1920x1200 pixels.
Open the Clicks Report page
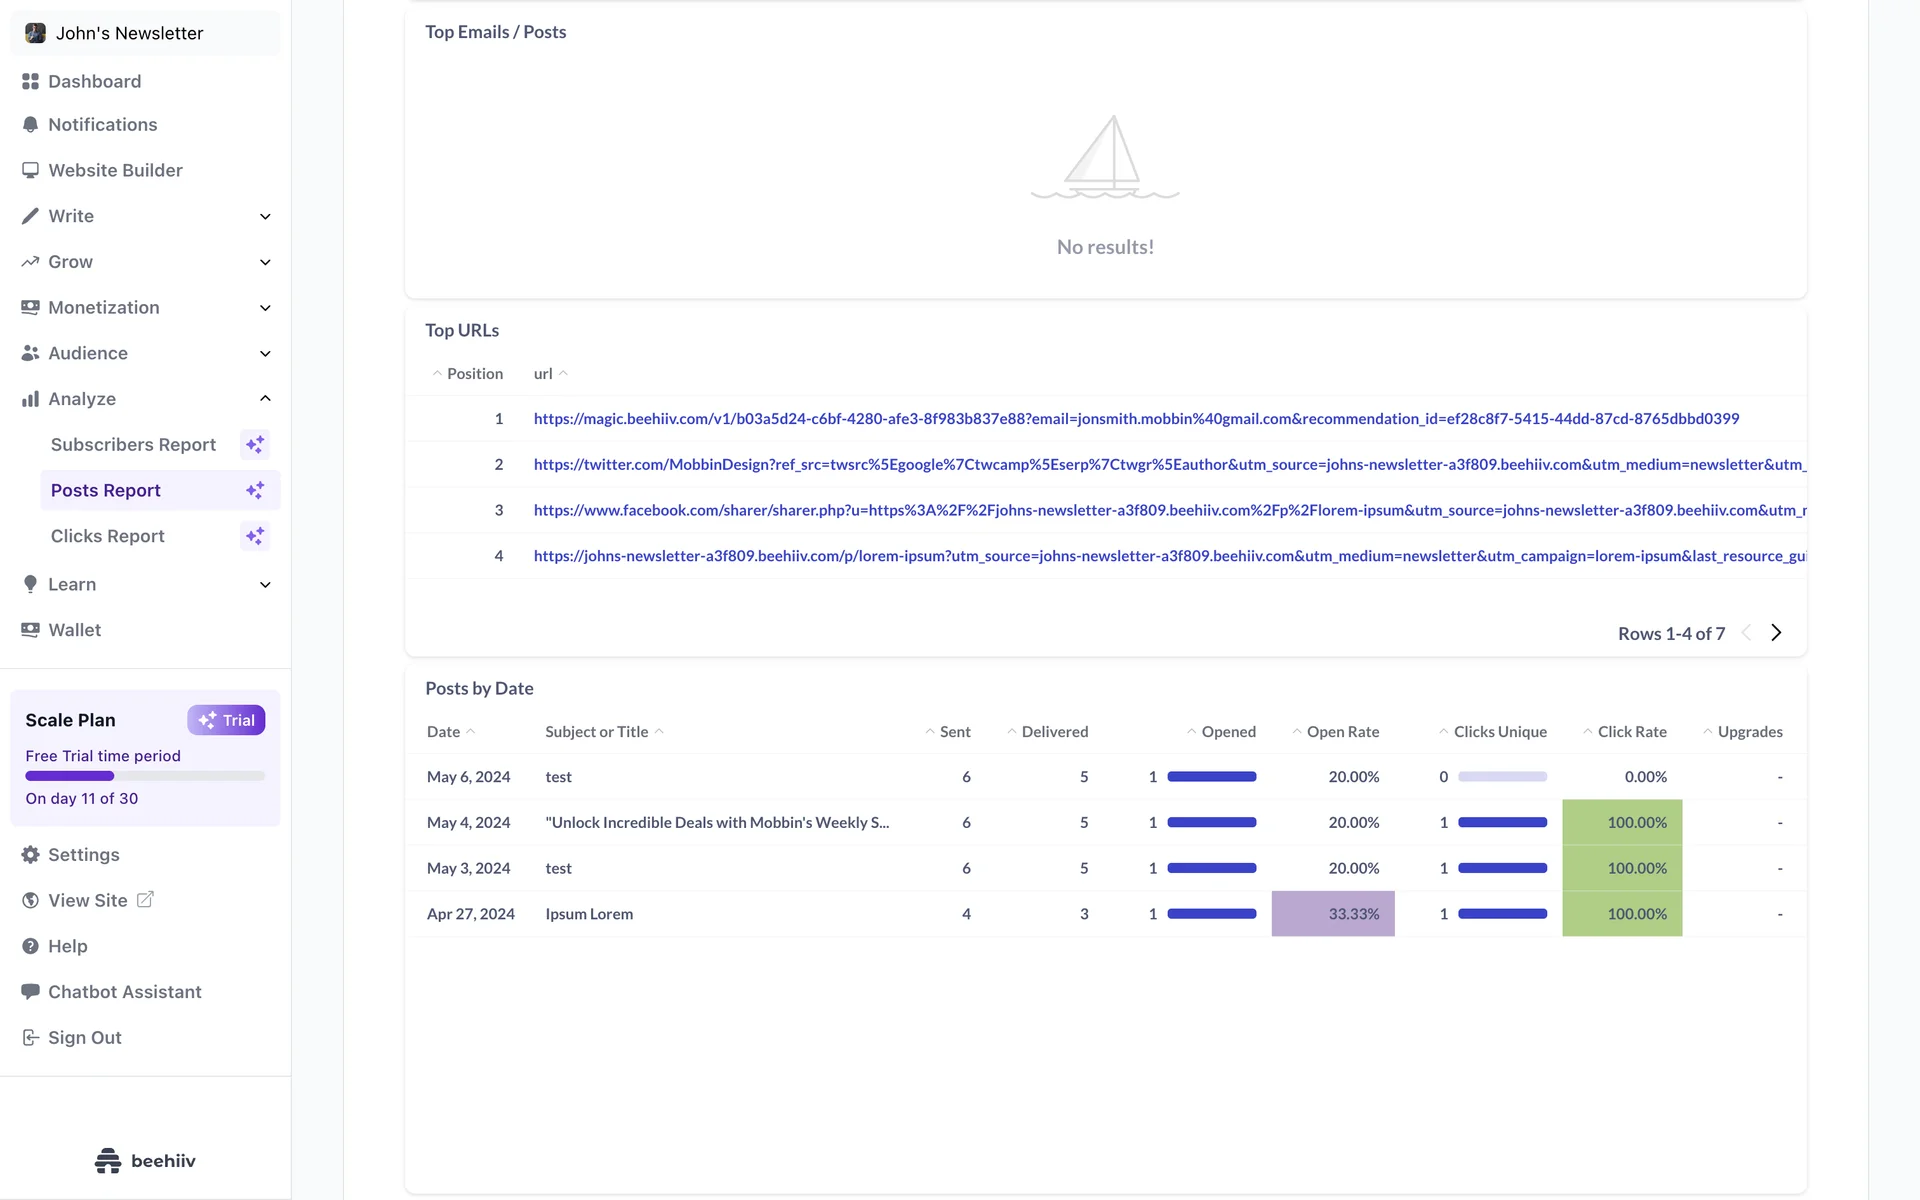108,536
